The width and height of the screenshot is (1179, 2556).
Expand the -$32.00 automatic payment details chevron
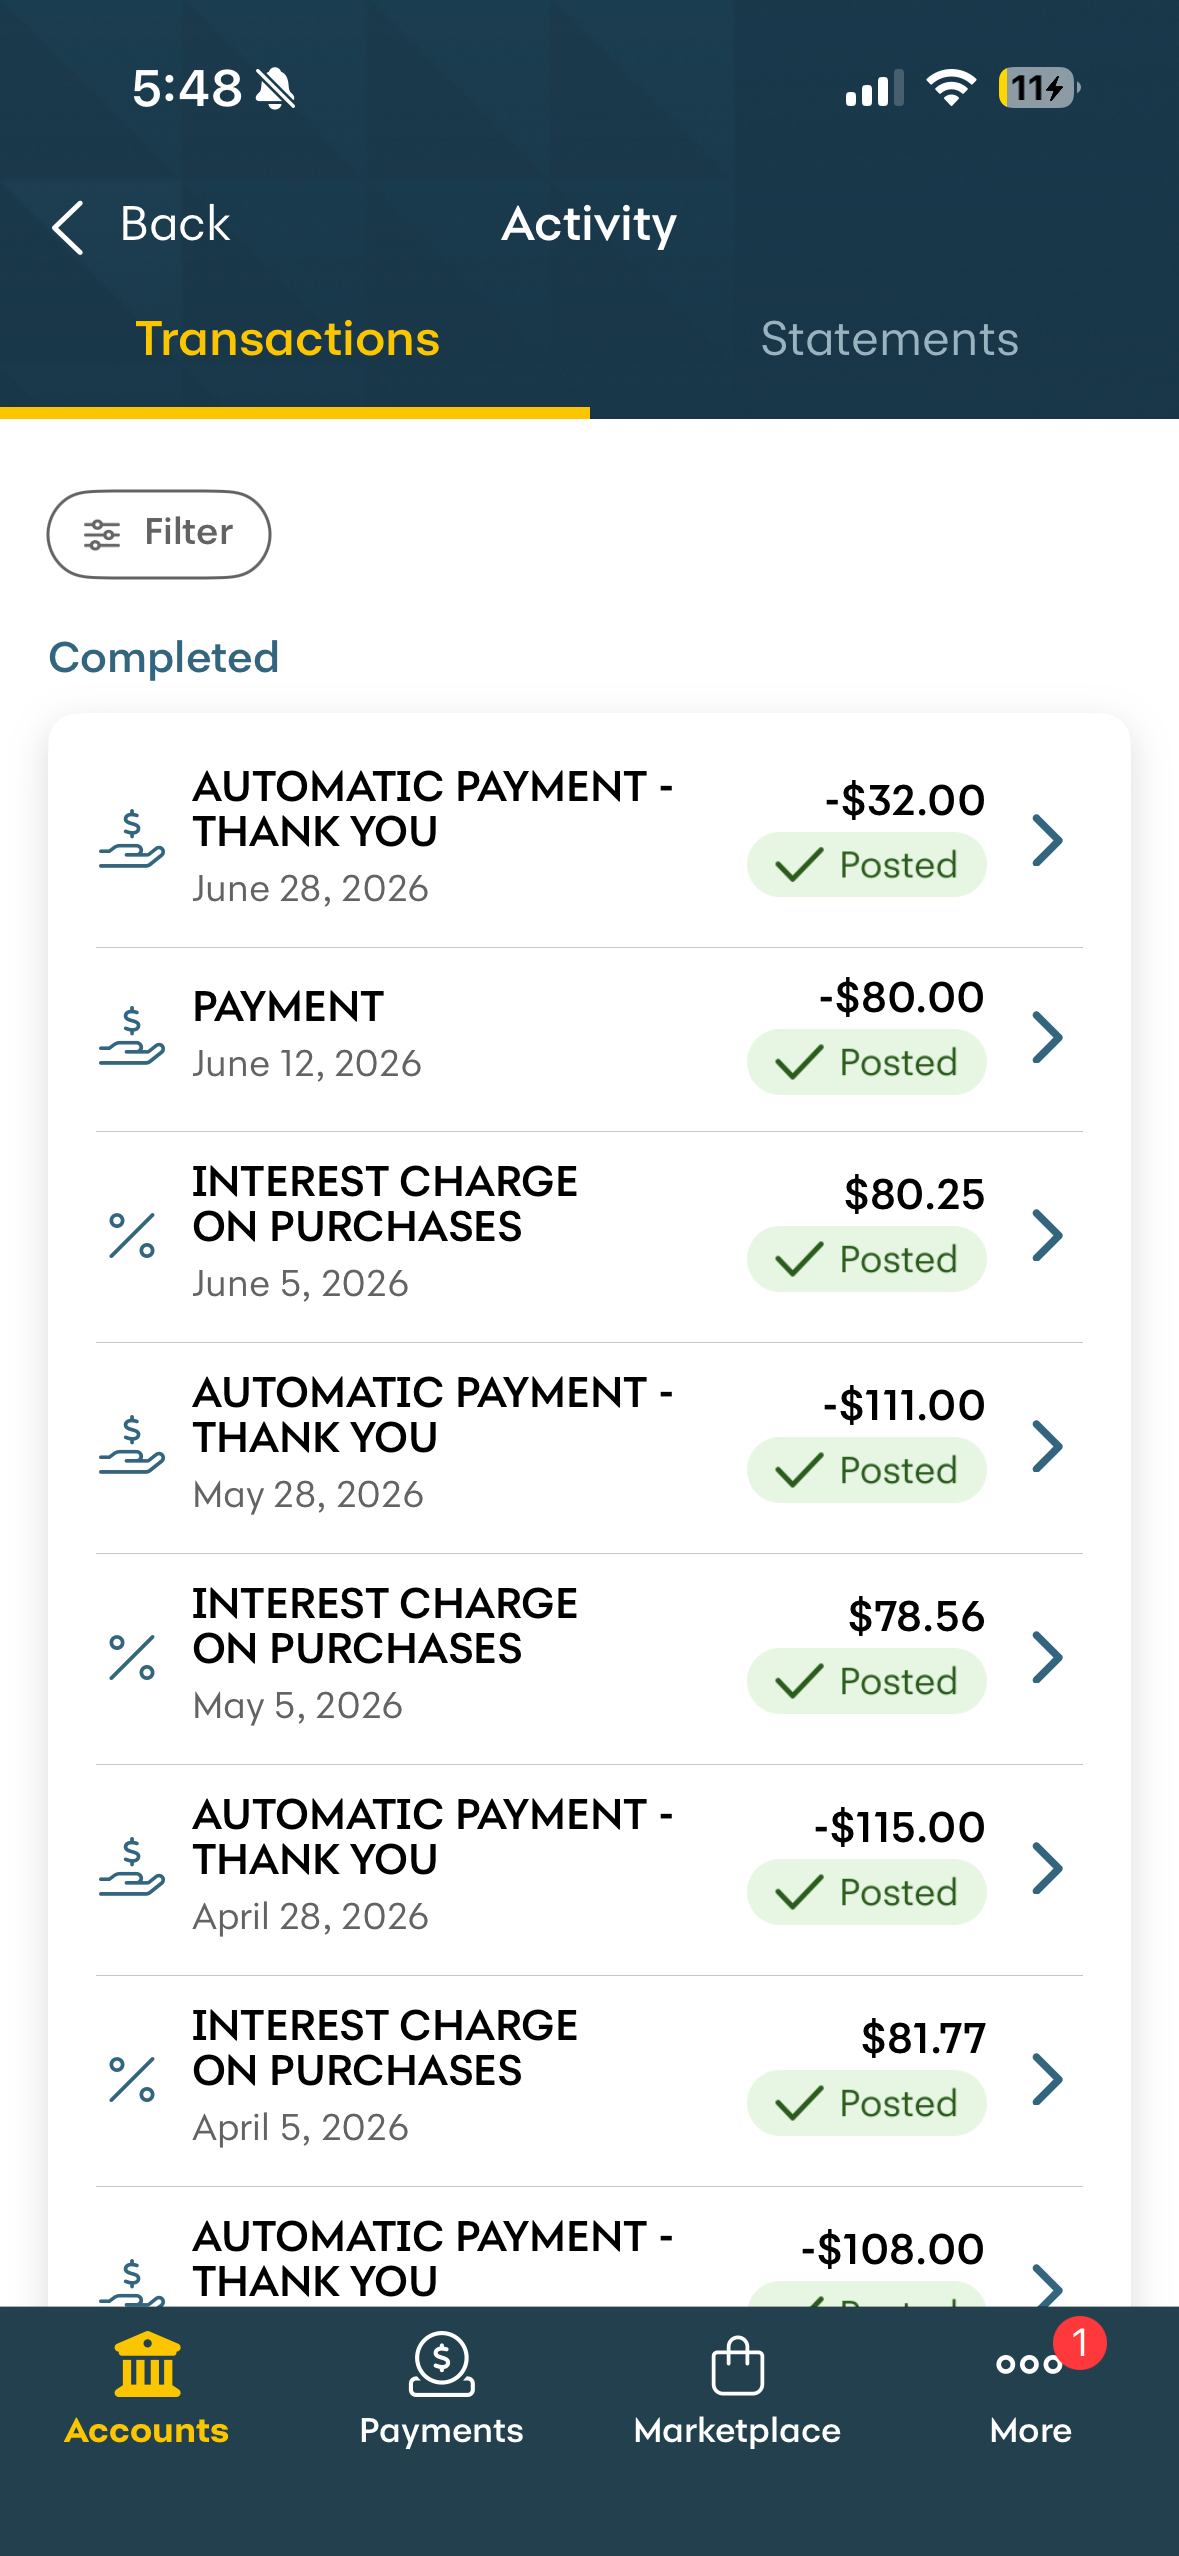1047,840
